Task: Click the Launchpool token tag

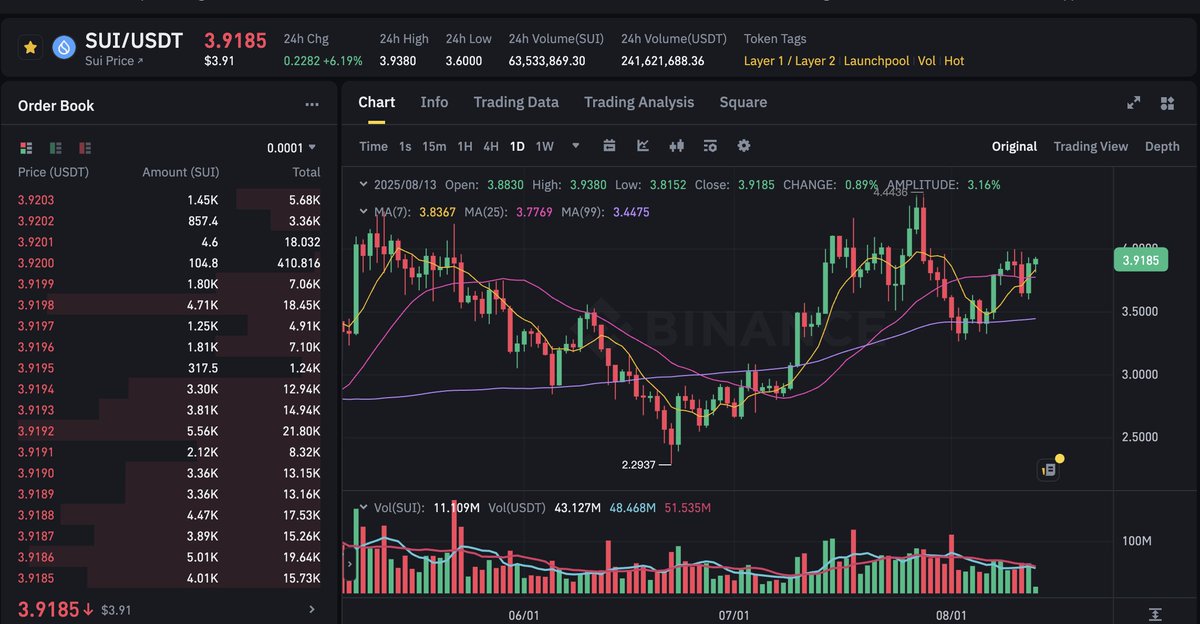Action: tap(877, 61)
